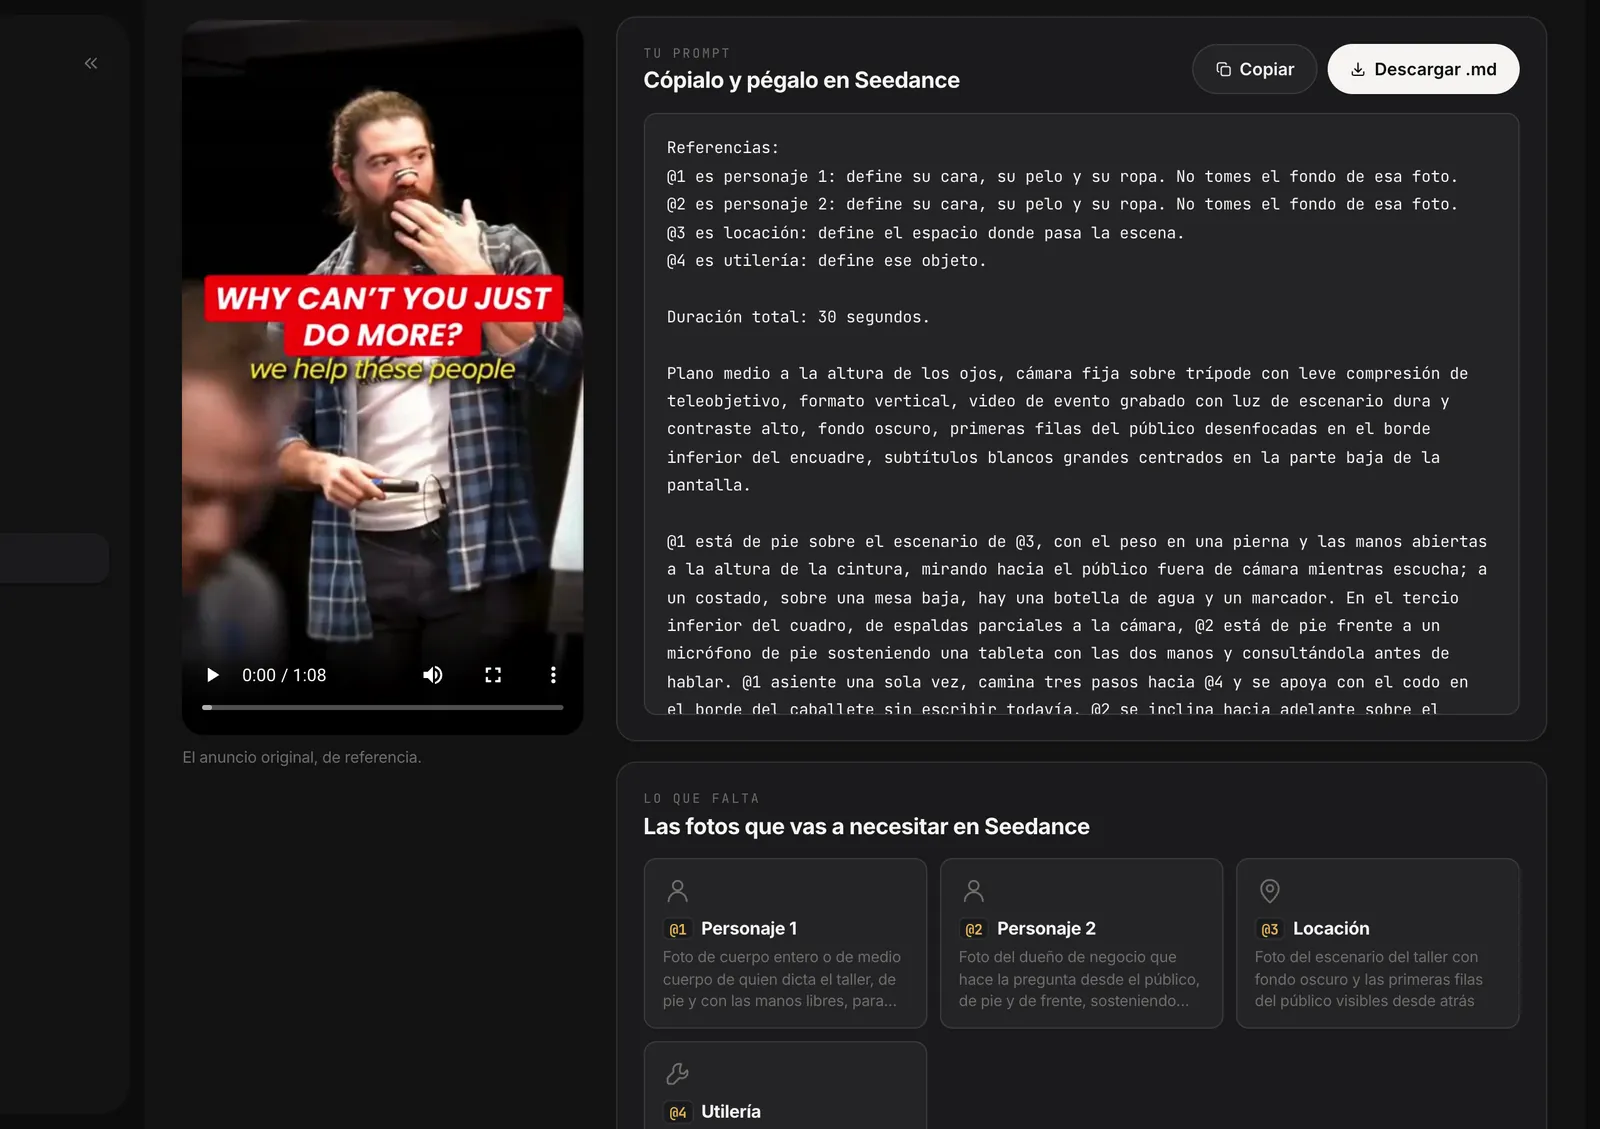
Task: Click the Personaje 2 person icon
Action: coord(973,890)
